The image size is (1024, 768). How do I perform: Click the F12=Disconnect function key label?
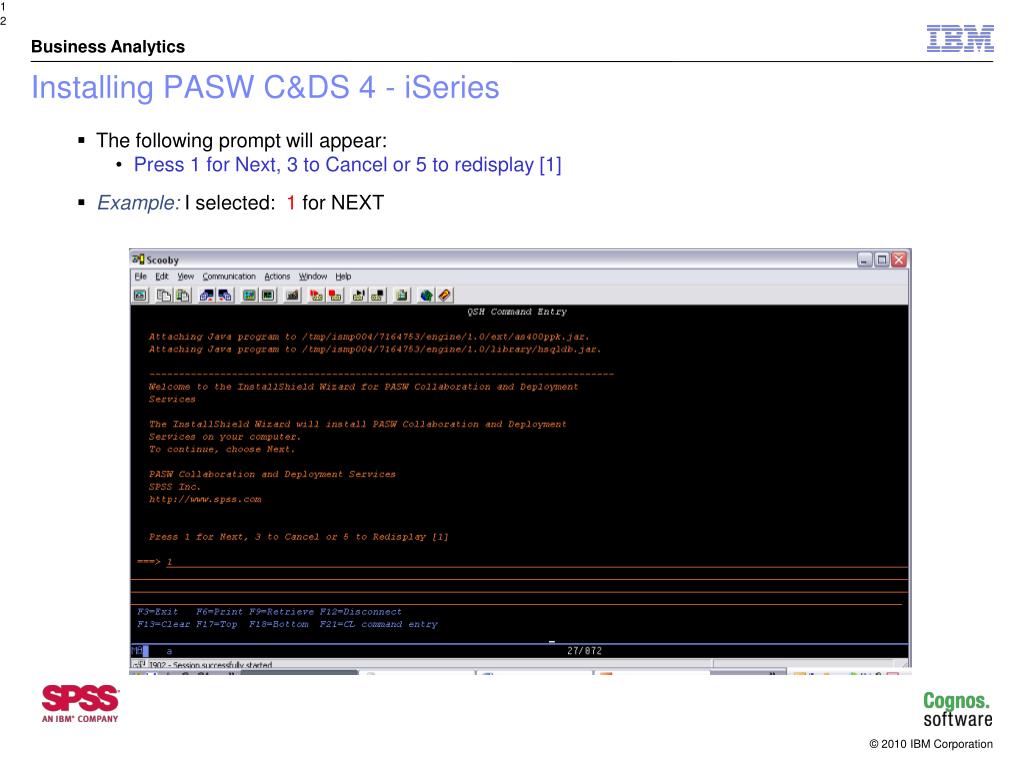(x=360, y=612)
